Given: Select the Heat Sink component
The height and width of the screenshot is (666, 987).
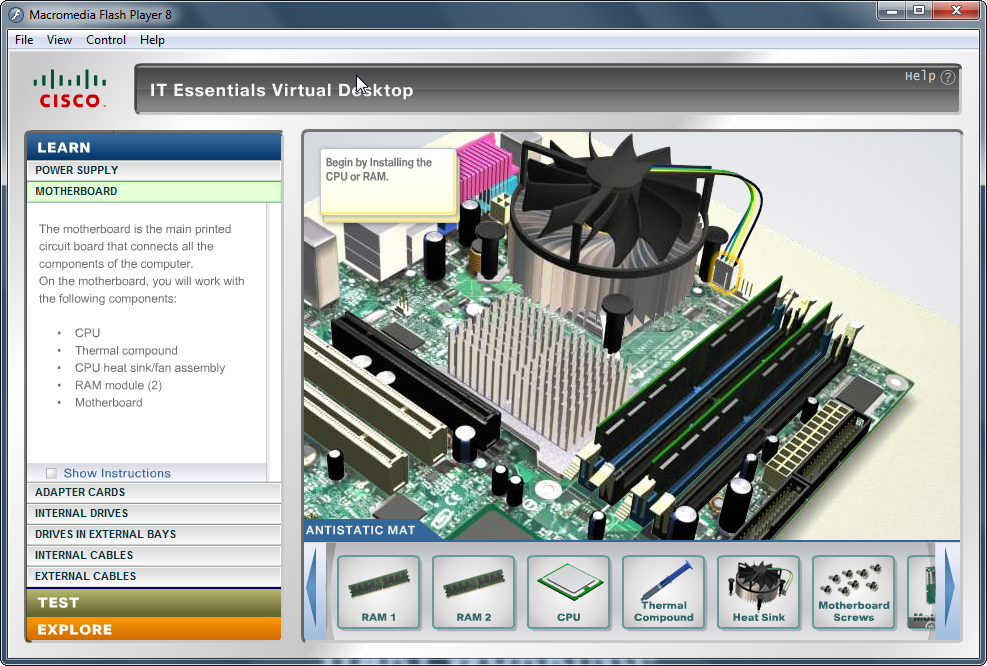Looking at the screenshot, I should click(x=759, y=592).
